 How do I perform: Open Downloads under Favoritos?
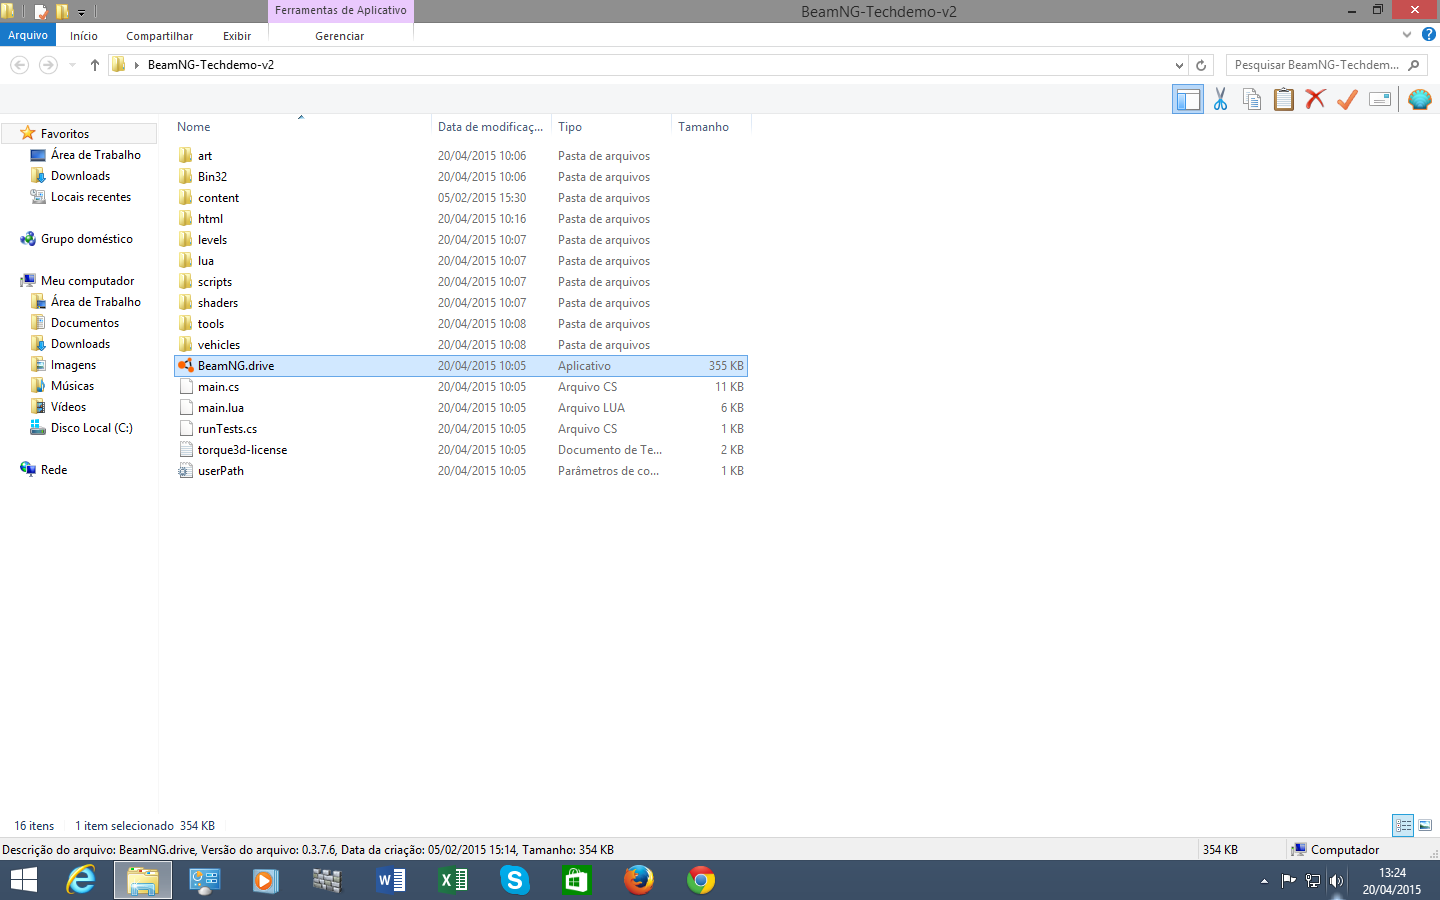pos(80,176)
